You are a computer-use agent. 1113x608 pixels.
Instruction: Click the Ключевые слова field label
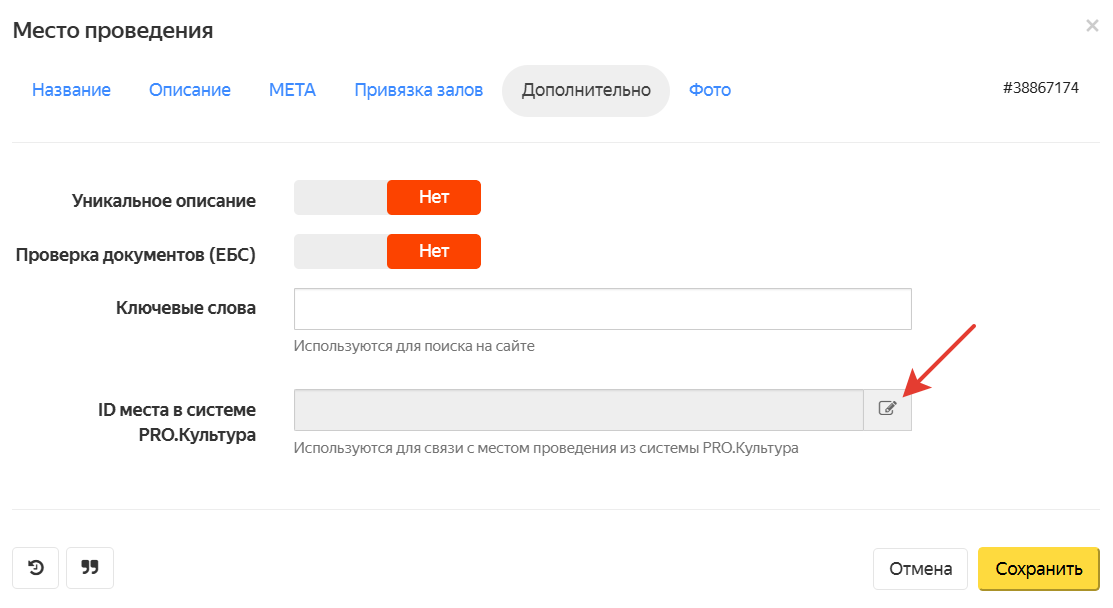click(186, 308)
